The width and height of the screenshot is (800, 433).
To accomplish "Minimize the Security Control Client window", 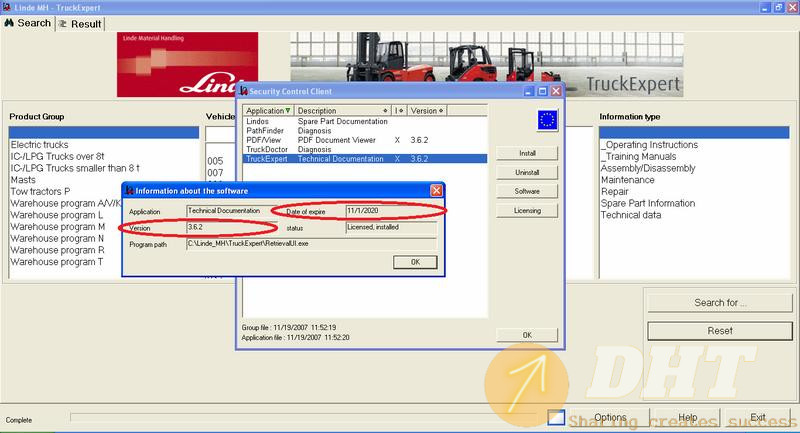I will [x=529, y=91].
